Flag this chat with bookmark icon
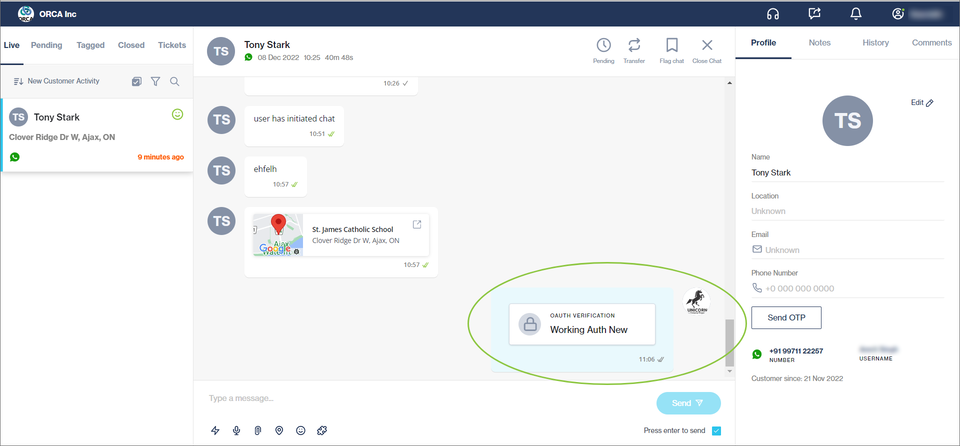 click(x=672, y=46)
